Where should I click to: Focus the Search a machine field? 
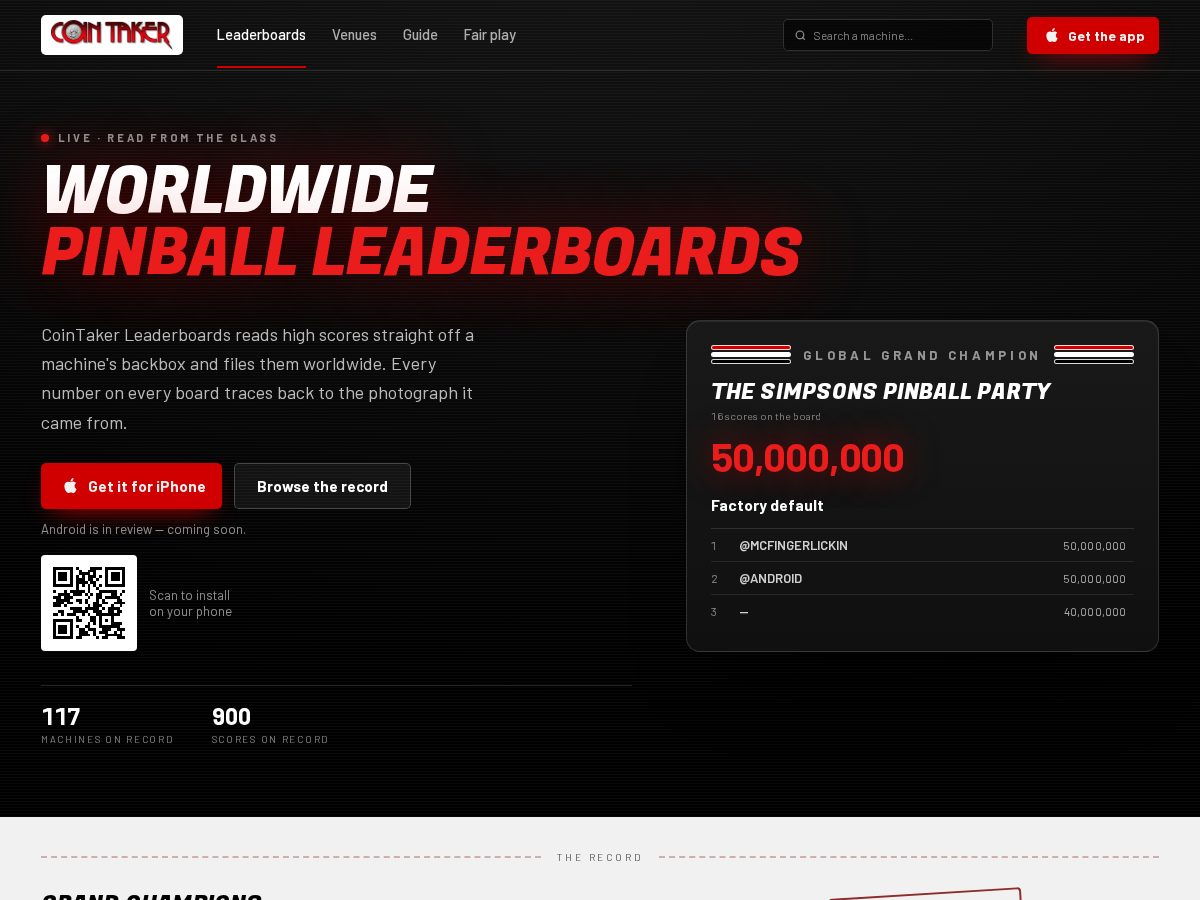pyautogui.click(x=888, y=35)
